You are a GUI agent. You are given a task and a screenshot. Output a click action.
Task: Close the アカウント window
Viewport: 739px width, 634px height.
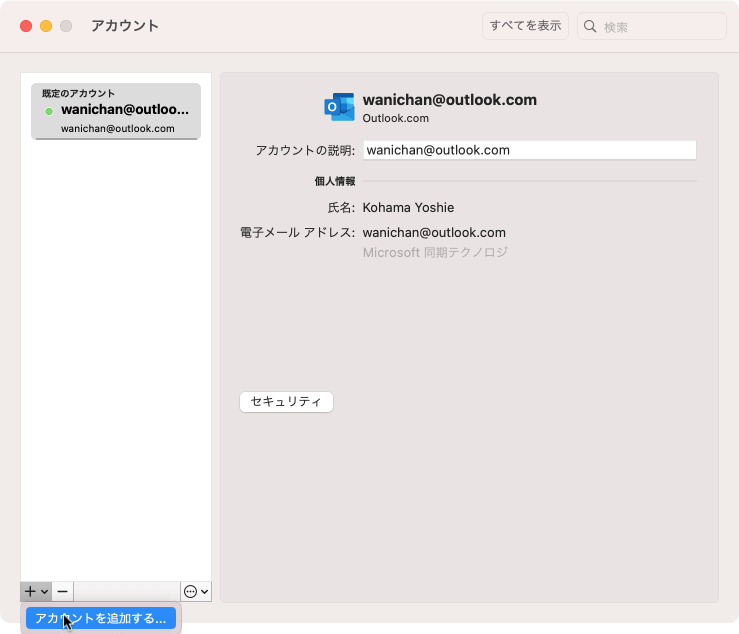[x=26, y=26]
